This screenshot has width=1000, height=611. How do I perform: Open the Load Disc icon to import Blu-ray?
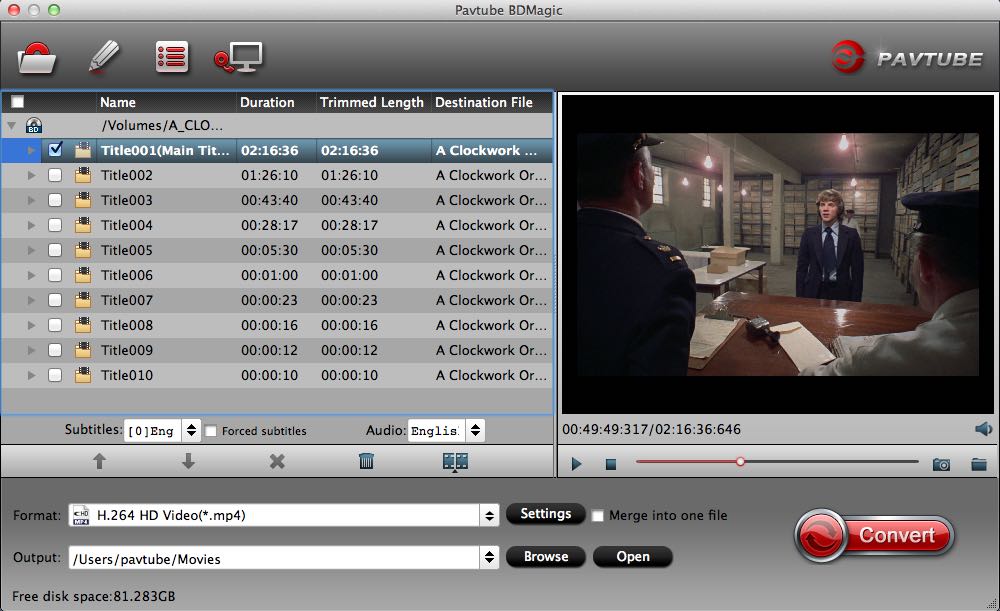tap(36, 57)
